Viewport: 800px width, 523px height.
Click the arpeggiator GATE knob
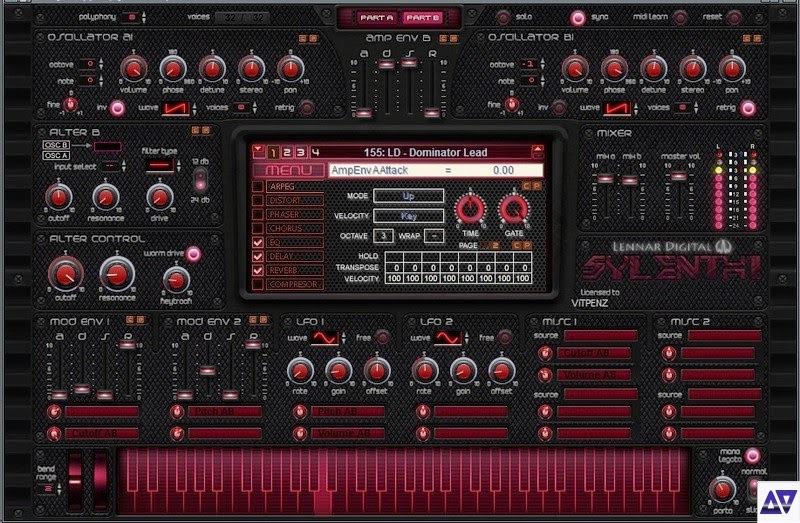click(x=514, y=210)
